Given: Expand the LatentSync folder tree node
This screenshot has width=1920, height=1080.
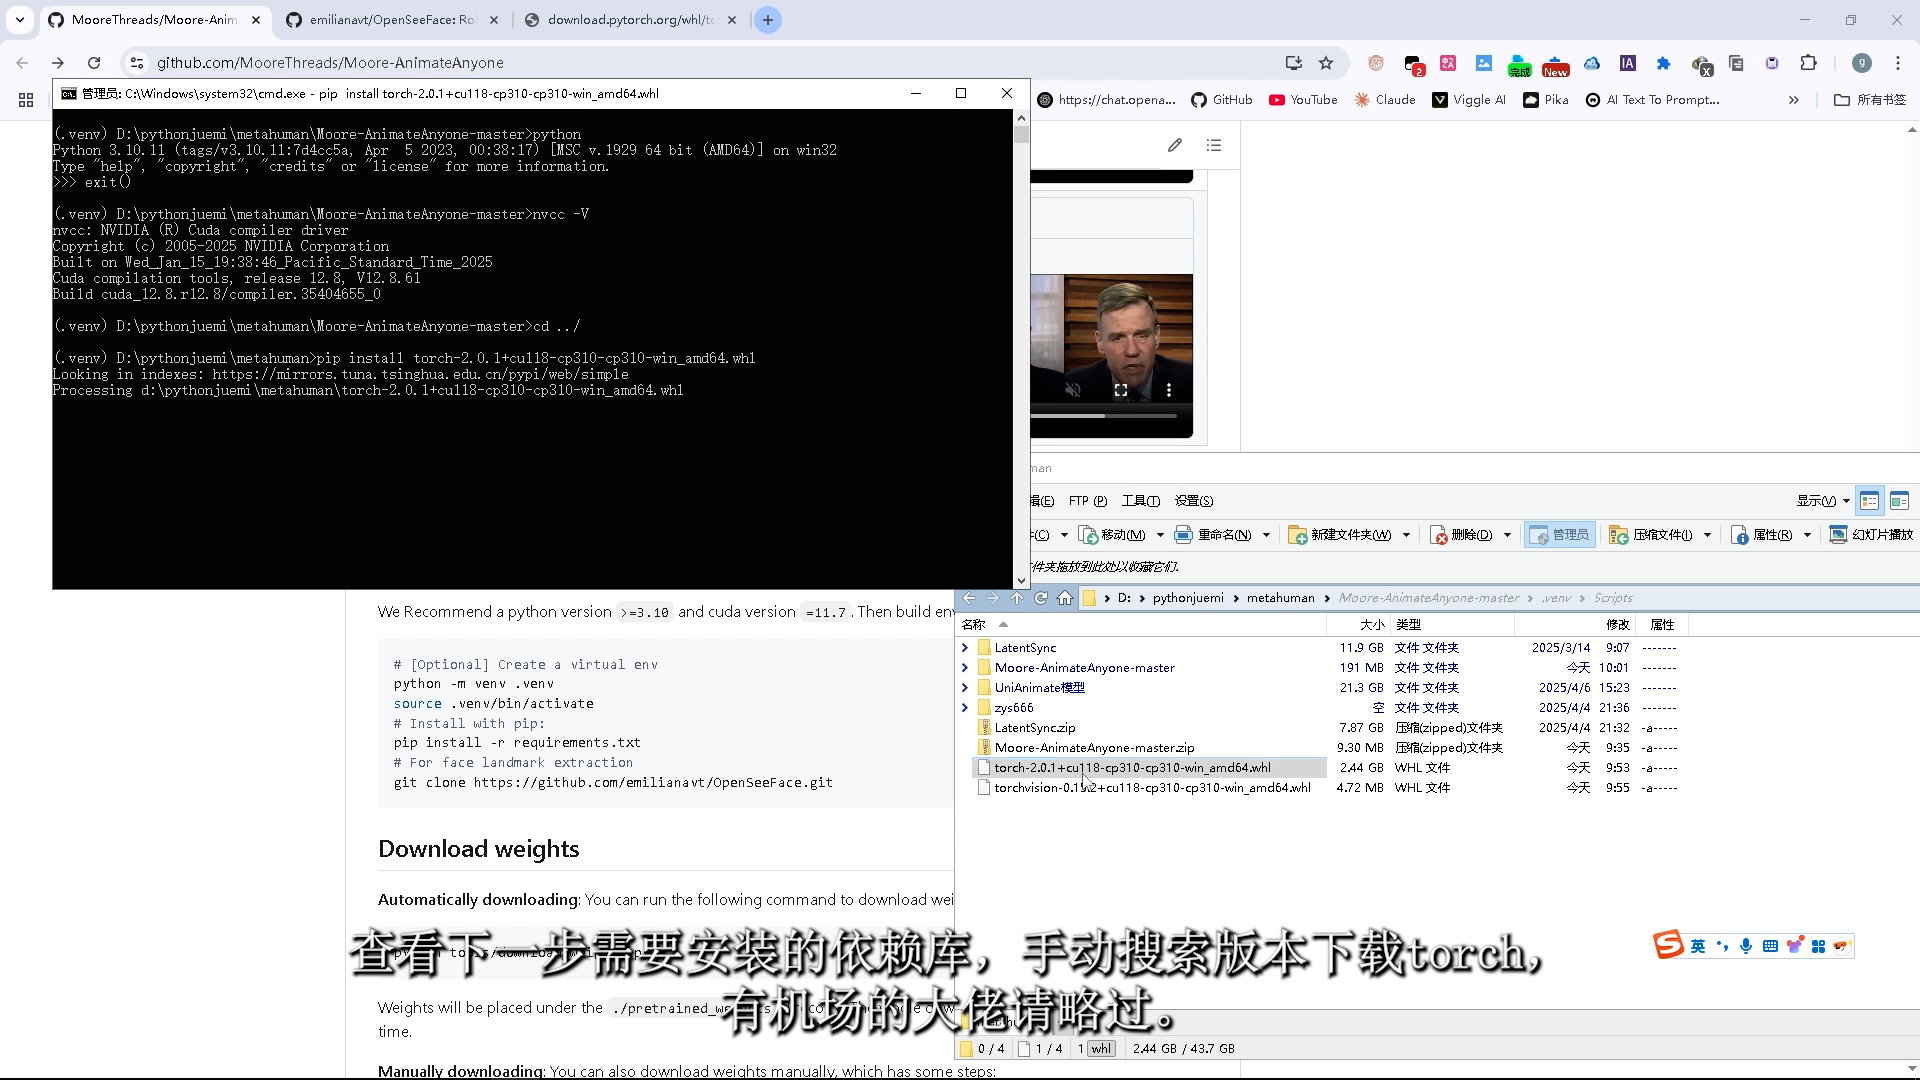Looking at the screenshot, I should (x=965, y=648).
